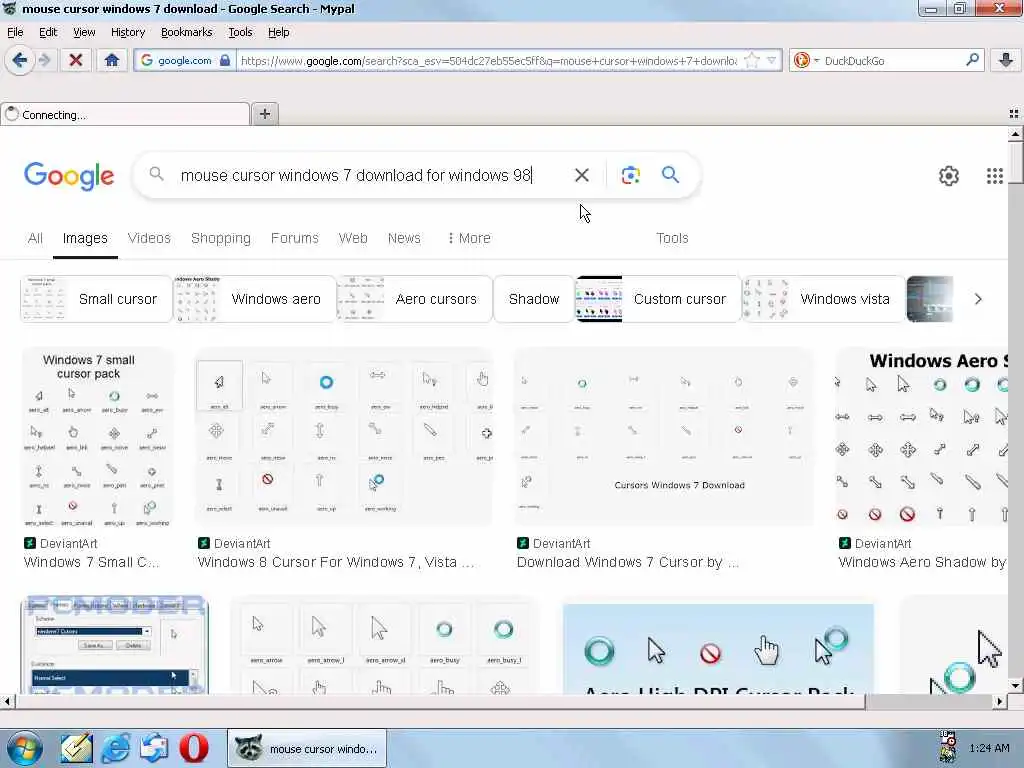This screenshot has width=1024, height=768.
Task: Click the padlock site security icon
Action: pos(225,61)
